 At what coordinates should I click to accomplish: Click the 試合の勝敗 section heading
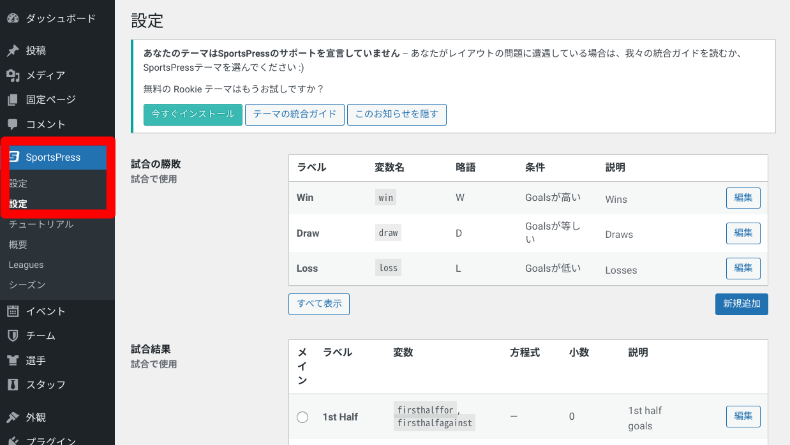point(156,164)
